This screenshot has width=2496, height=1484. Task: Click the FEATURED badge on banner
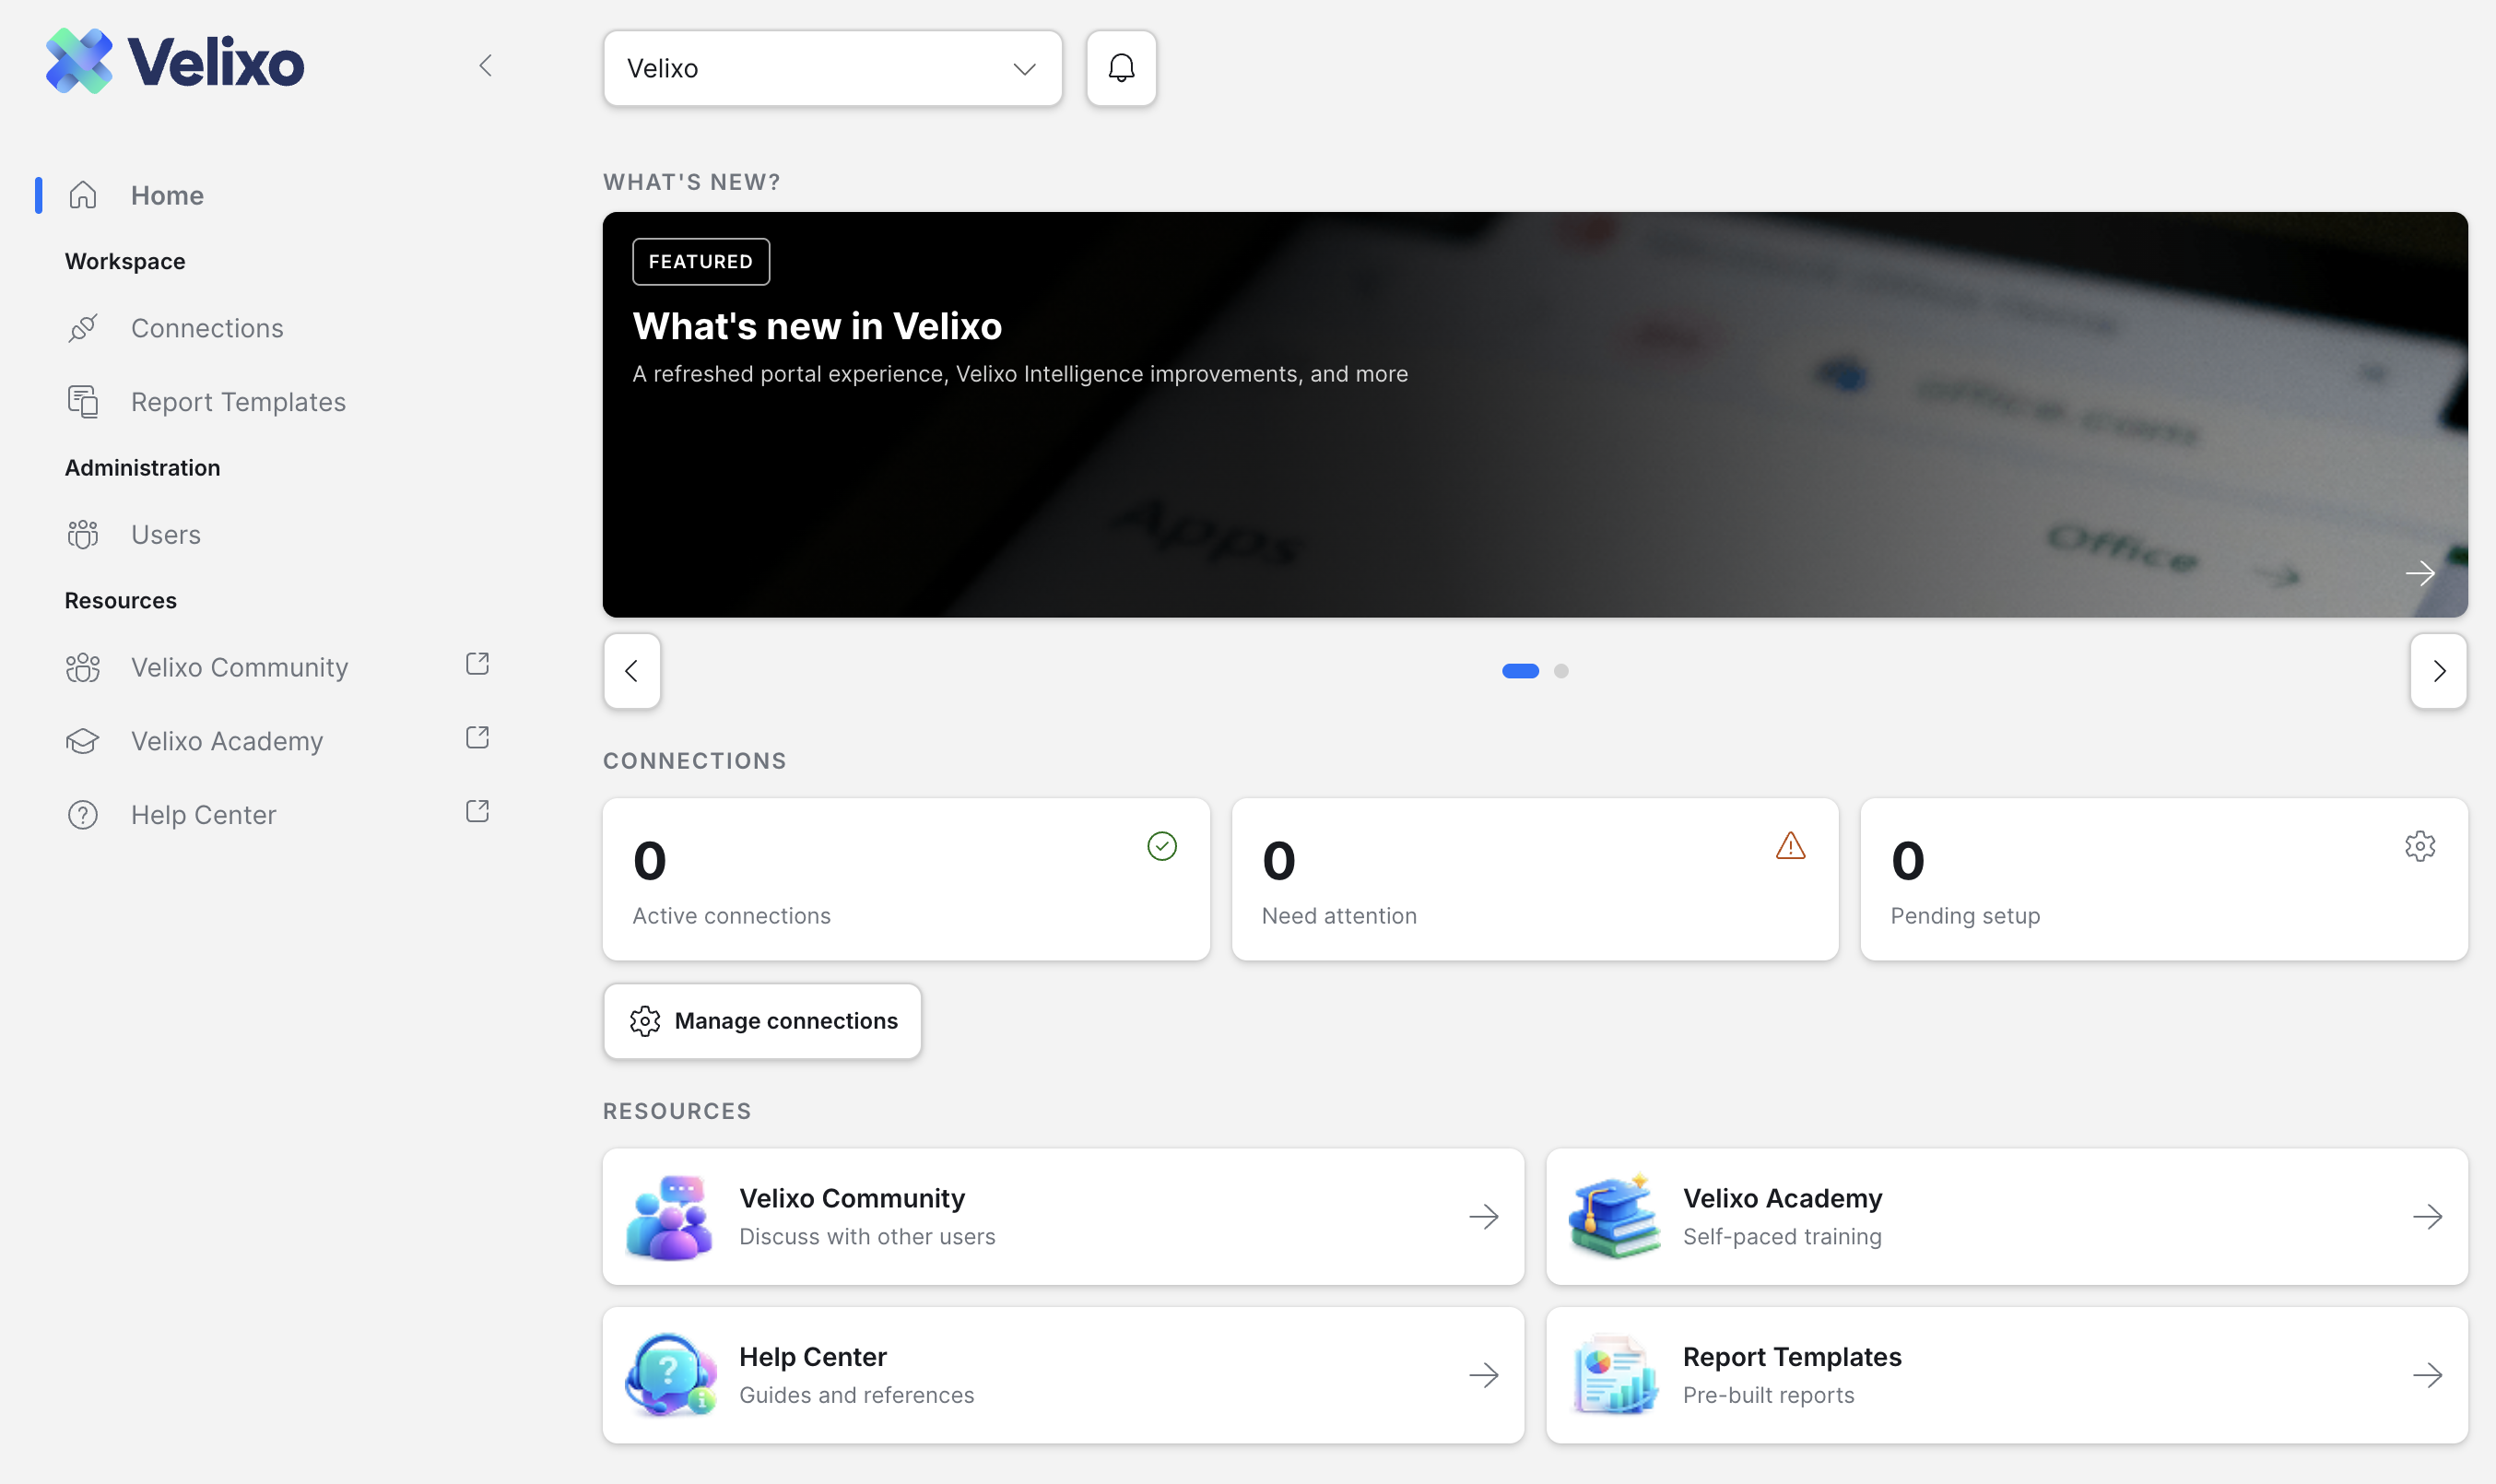click(701, 262)
